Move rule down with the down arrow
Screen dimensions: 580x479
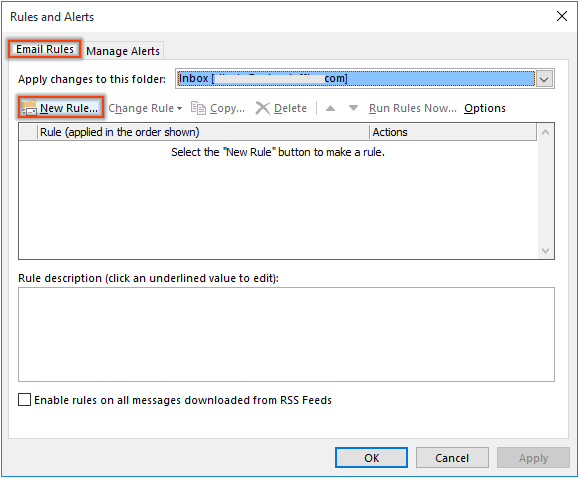[353, 108]
